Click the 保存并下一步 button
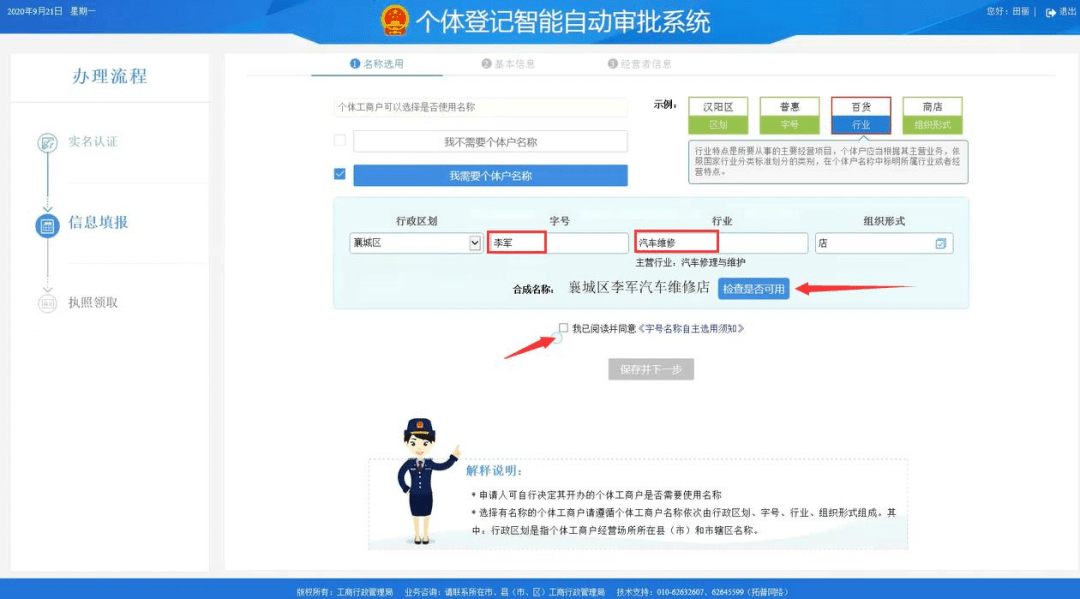Viewport: 1080px width, 599px height. click(651, 369)
